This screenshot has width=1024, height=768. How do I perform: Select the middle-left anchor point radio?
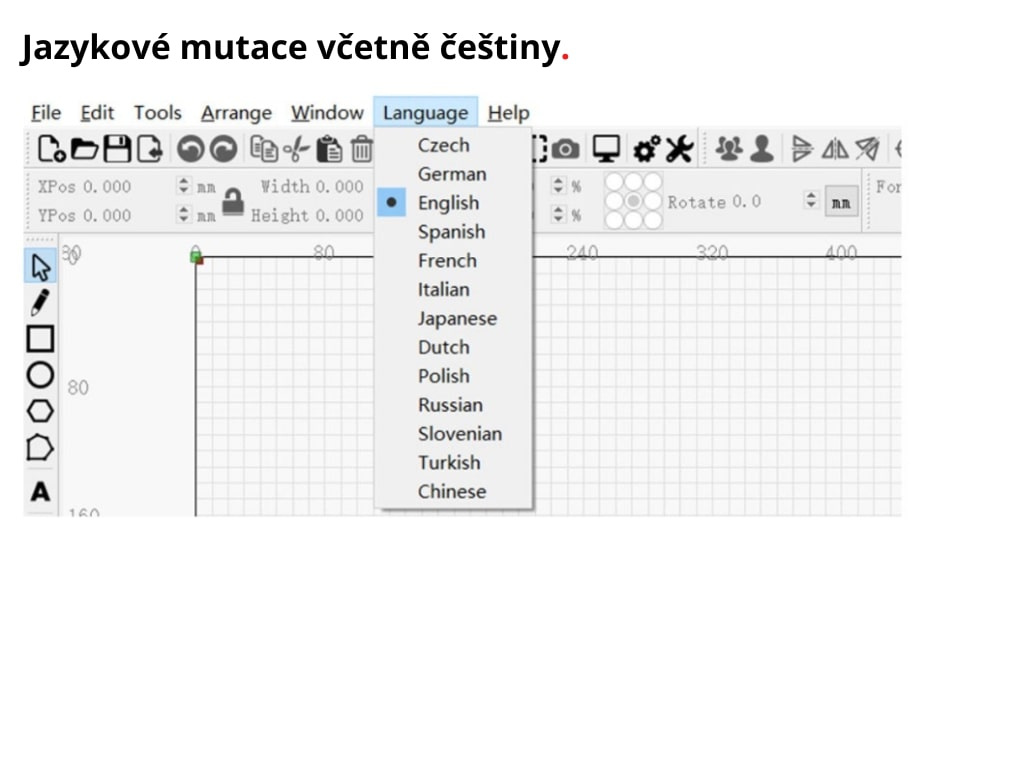(x=614, y=201)
